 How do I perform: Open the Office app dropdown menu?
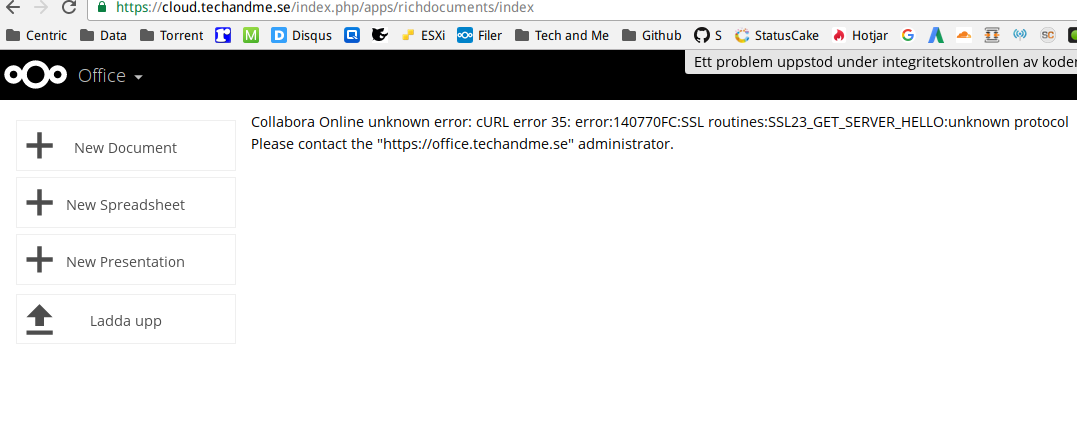tap(111, 76)
